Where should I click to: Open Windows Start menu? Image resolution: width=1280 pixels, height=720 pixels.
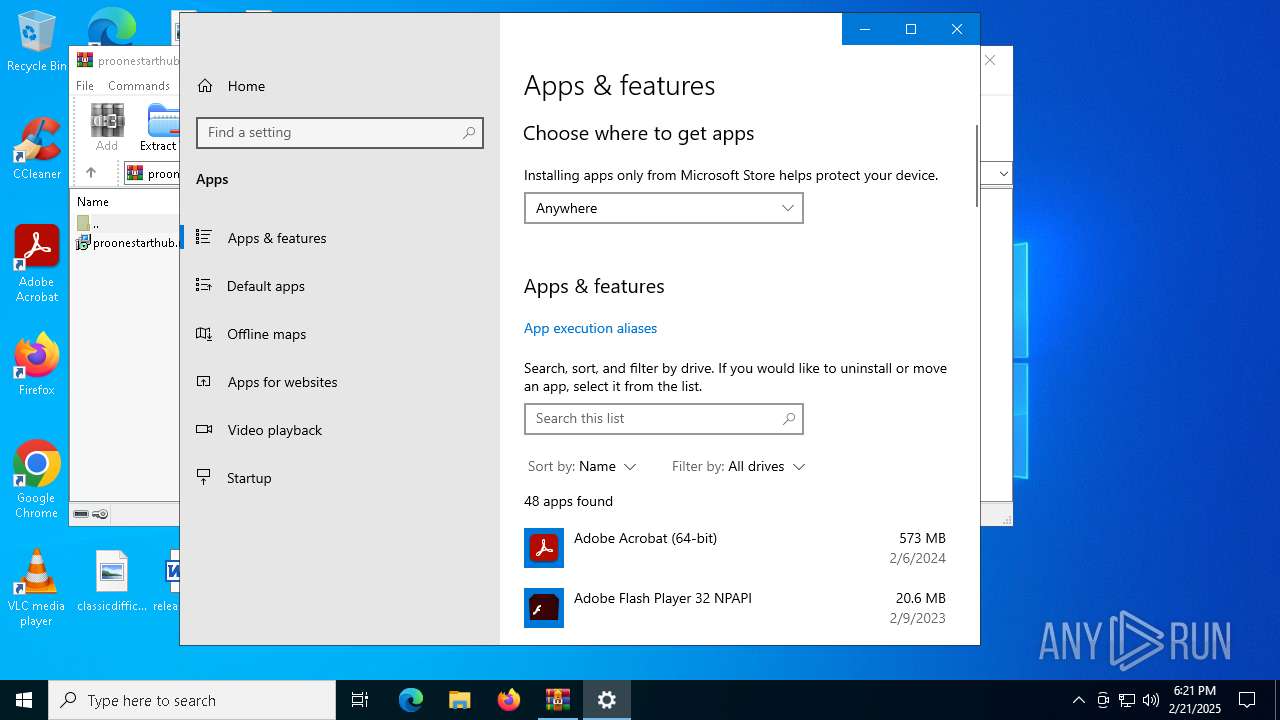click(x=24, y=700)
